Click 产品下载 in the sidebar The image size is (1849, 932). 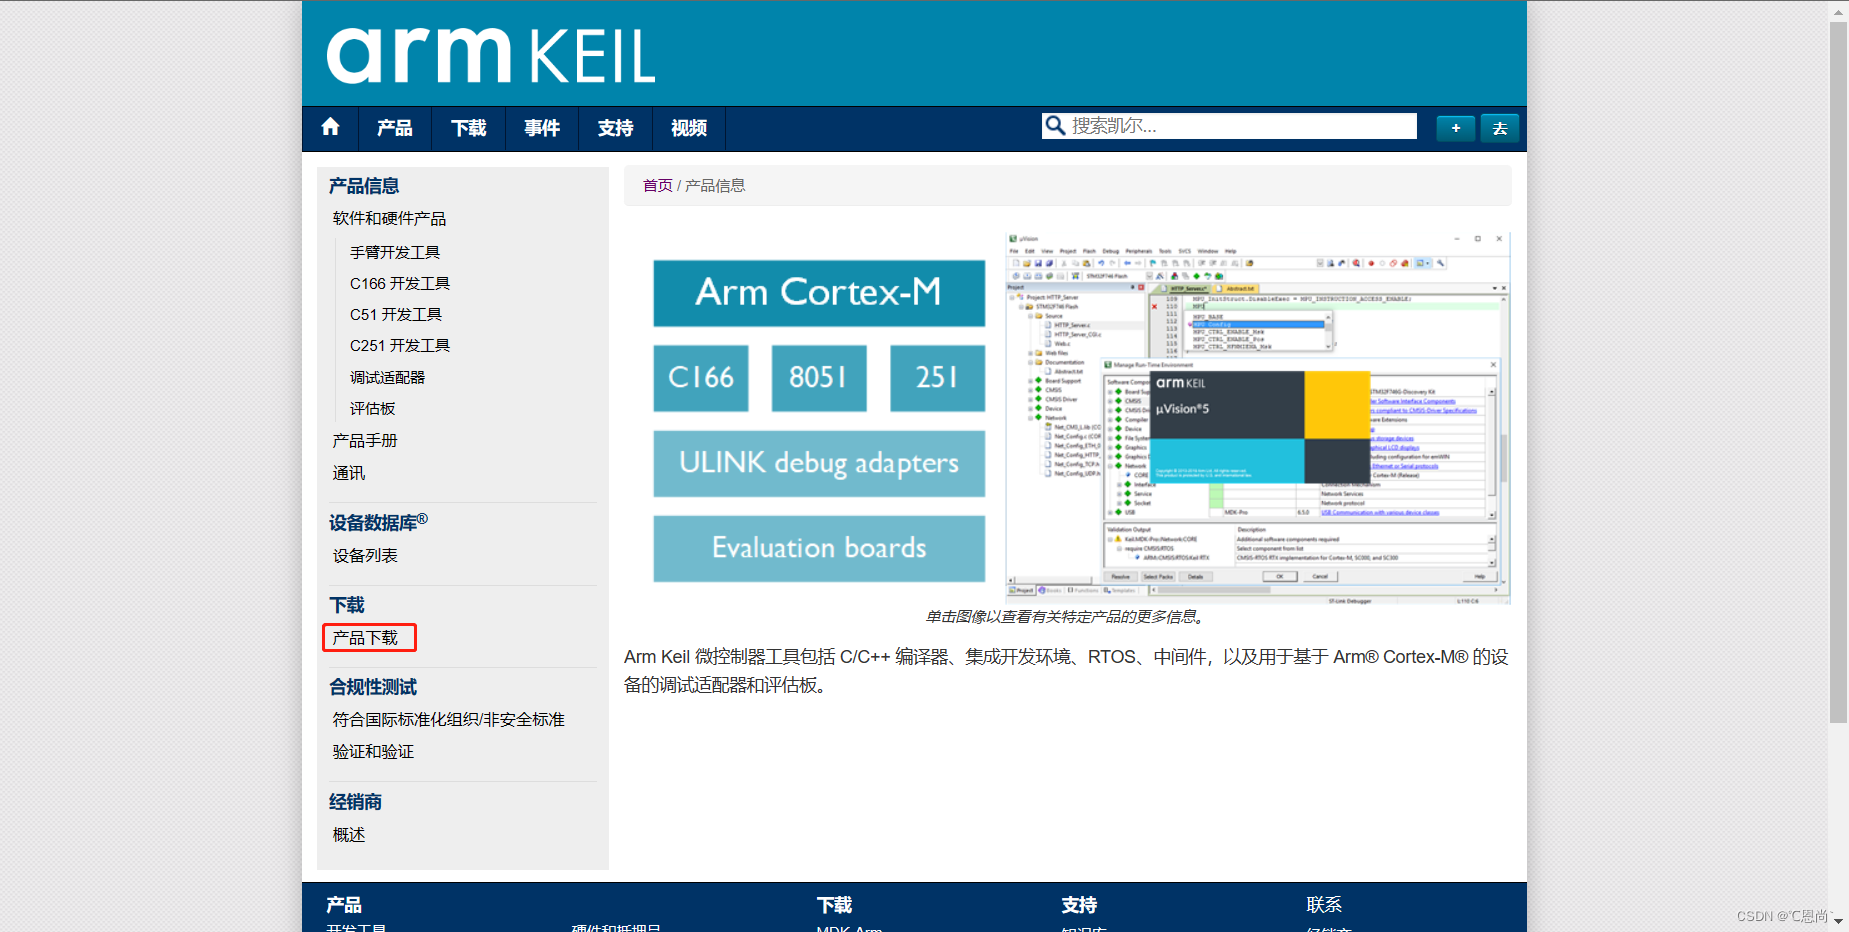pos(365,638)
